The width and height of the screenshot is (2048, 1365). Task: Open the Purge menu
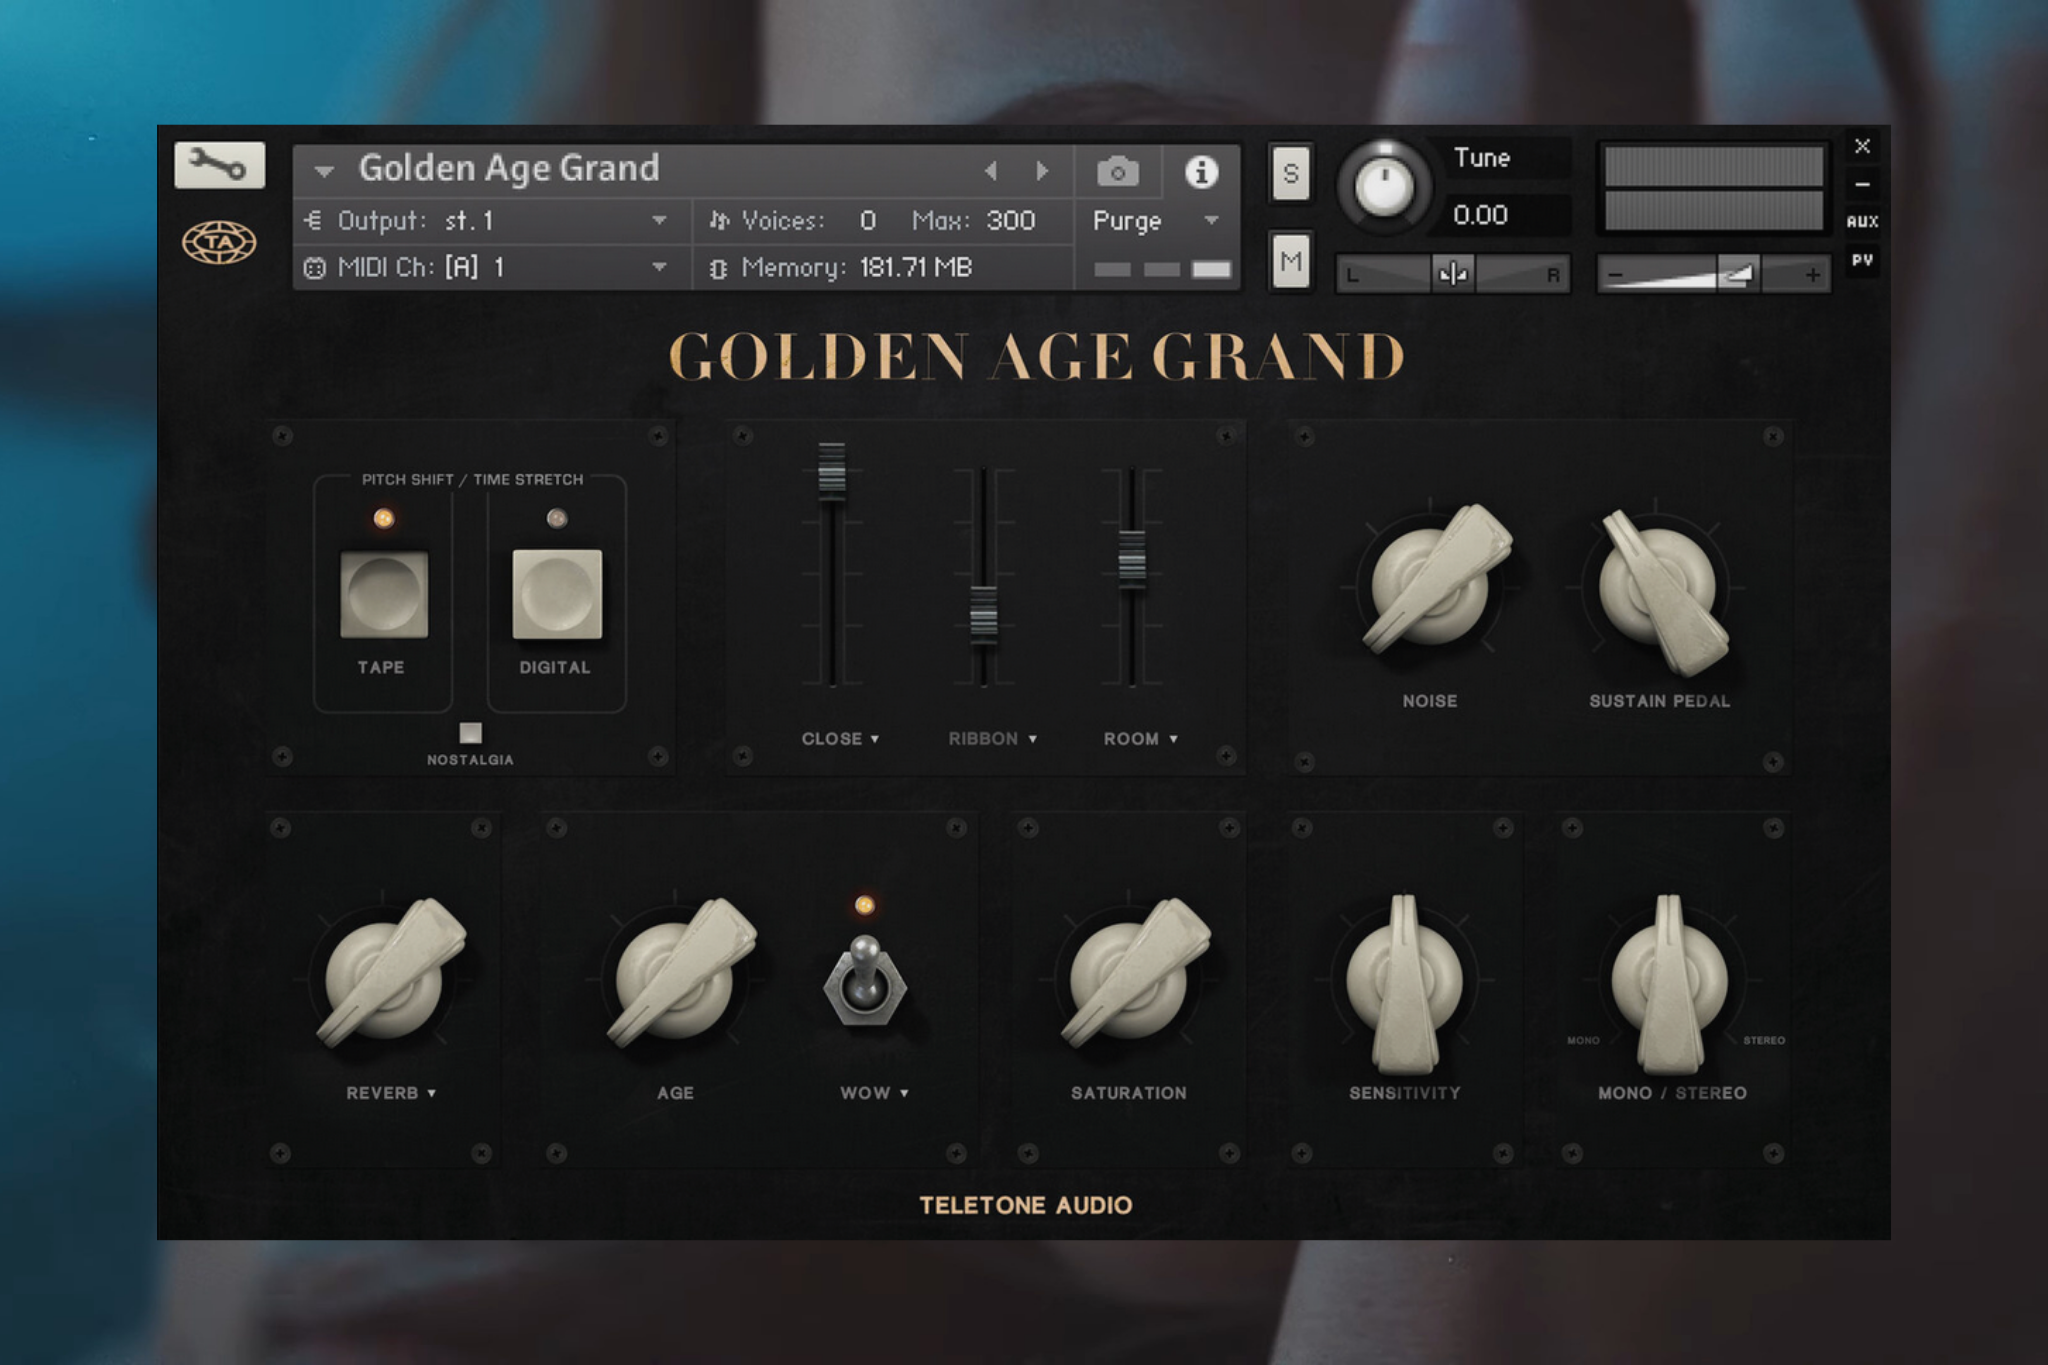click(x=1127, y=221)
